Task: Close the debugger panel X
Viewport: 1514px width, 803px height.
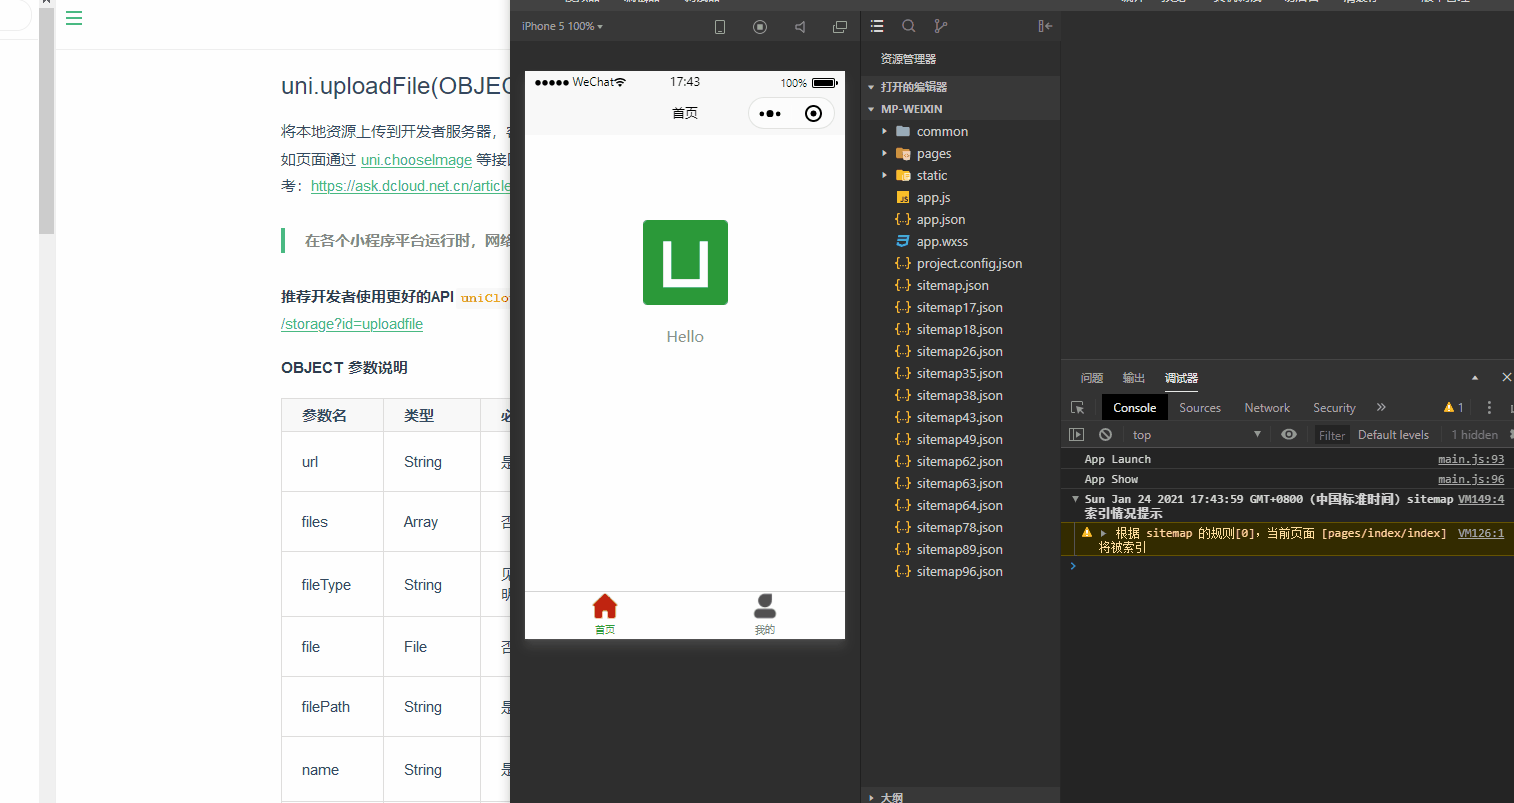Action: (1506, 377)
